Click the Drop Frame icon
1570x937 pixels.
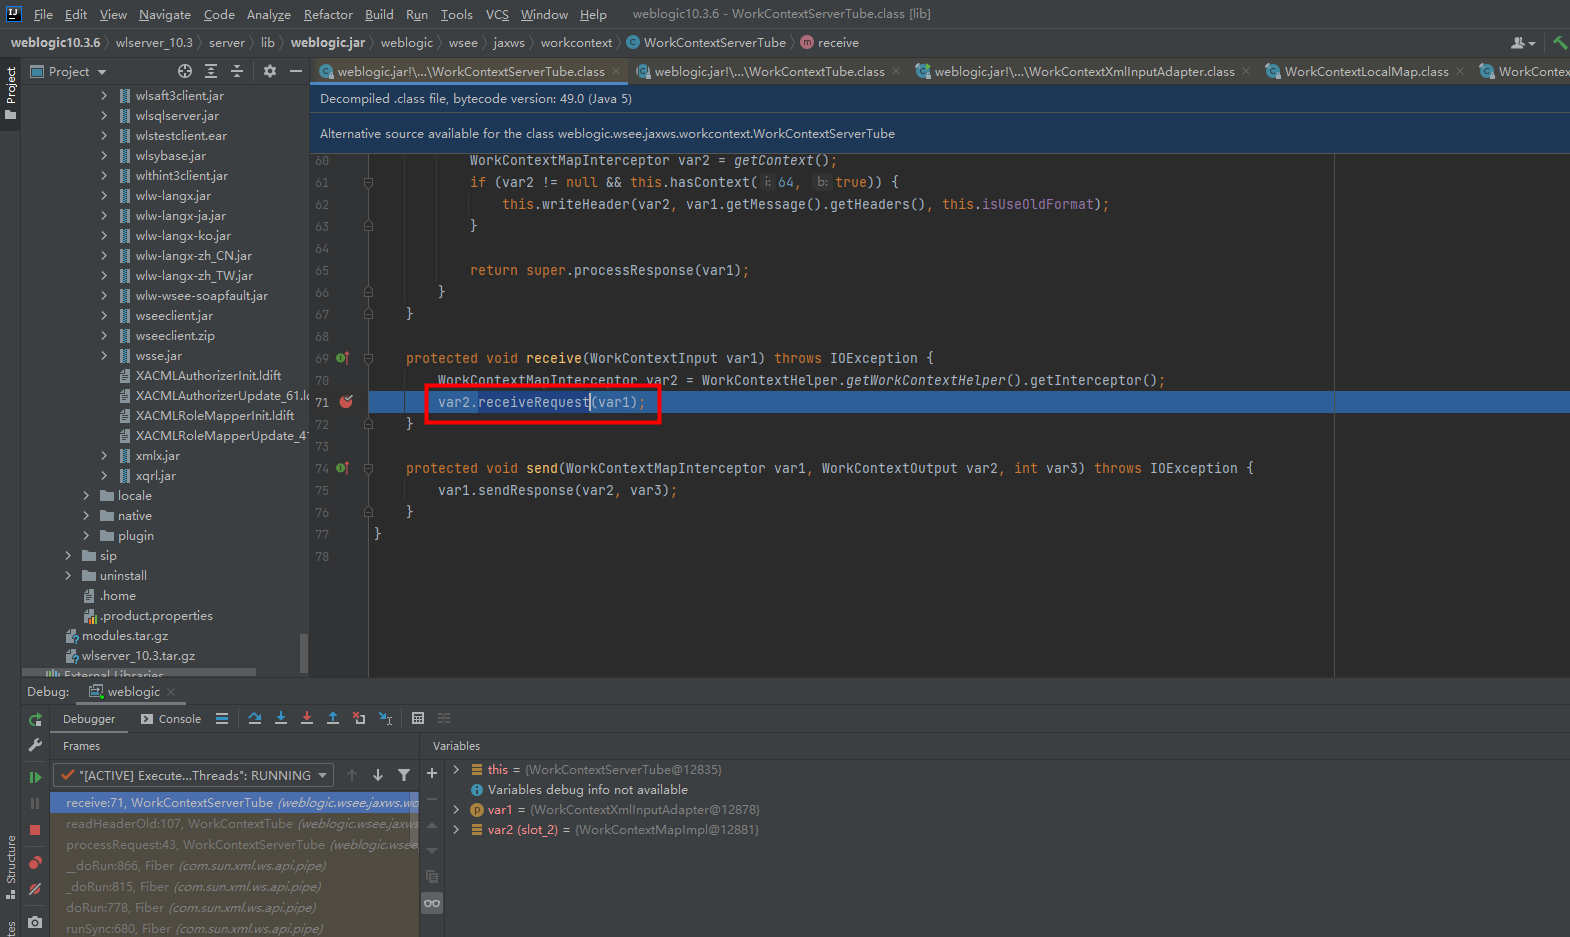point(359,718)
